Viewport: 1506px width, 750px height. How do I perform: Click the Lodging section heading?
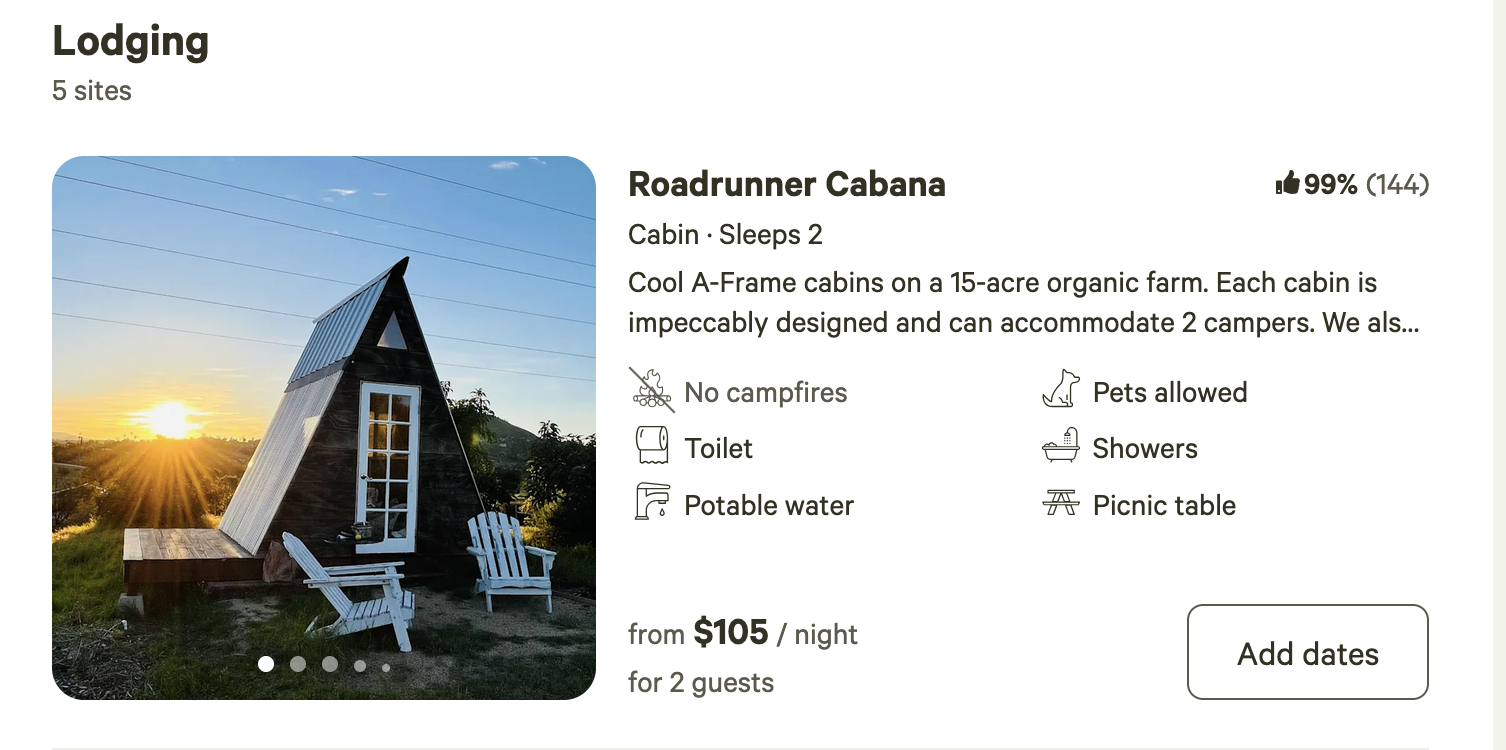tap(130, 42)
